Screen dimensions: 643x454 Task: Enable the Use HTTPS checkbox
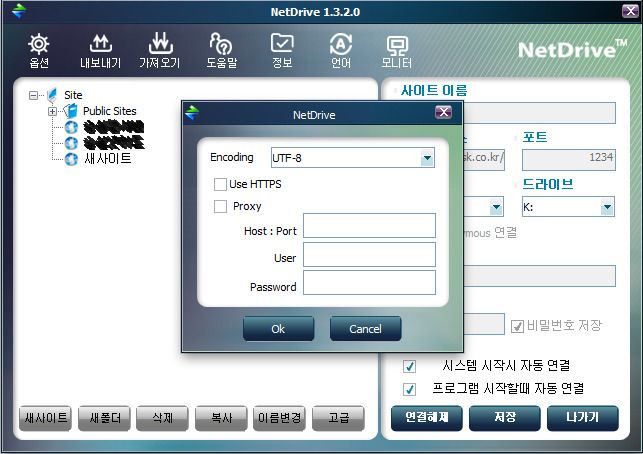[x=220, y=184]
